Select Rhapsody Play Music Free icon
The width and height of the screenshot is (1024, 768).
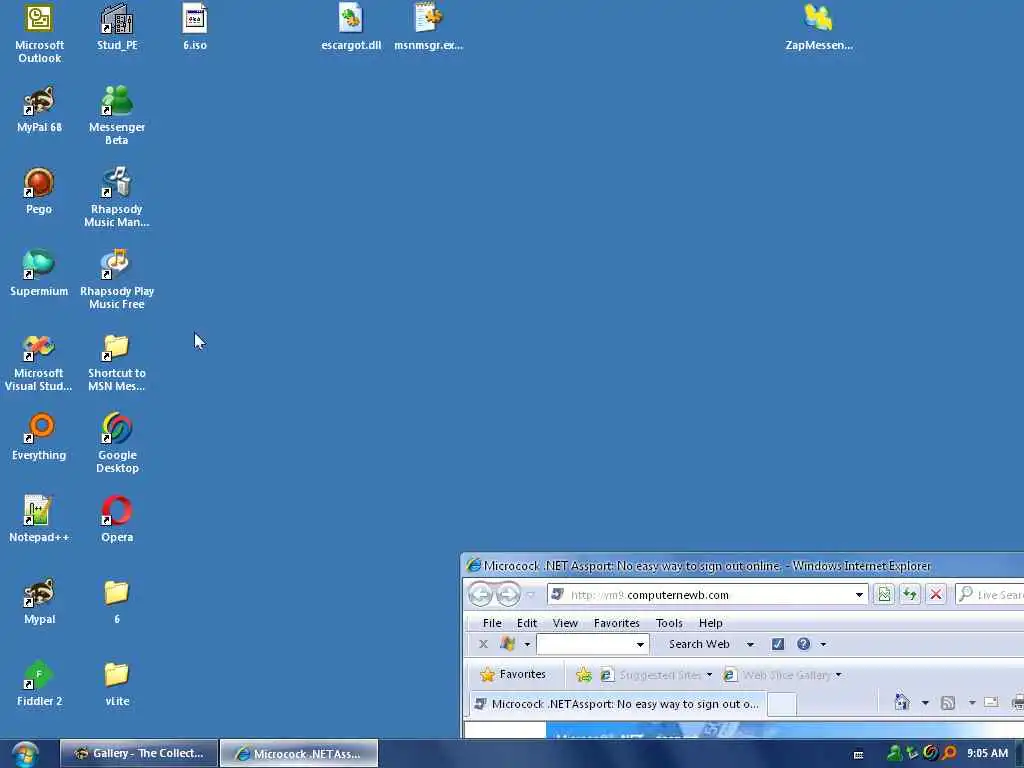pyautogui.click(x=117, y=280)
